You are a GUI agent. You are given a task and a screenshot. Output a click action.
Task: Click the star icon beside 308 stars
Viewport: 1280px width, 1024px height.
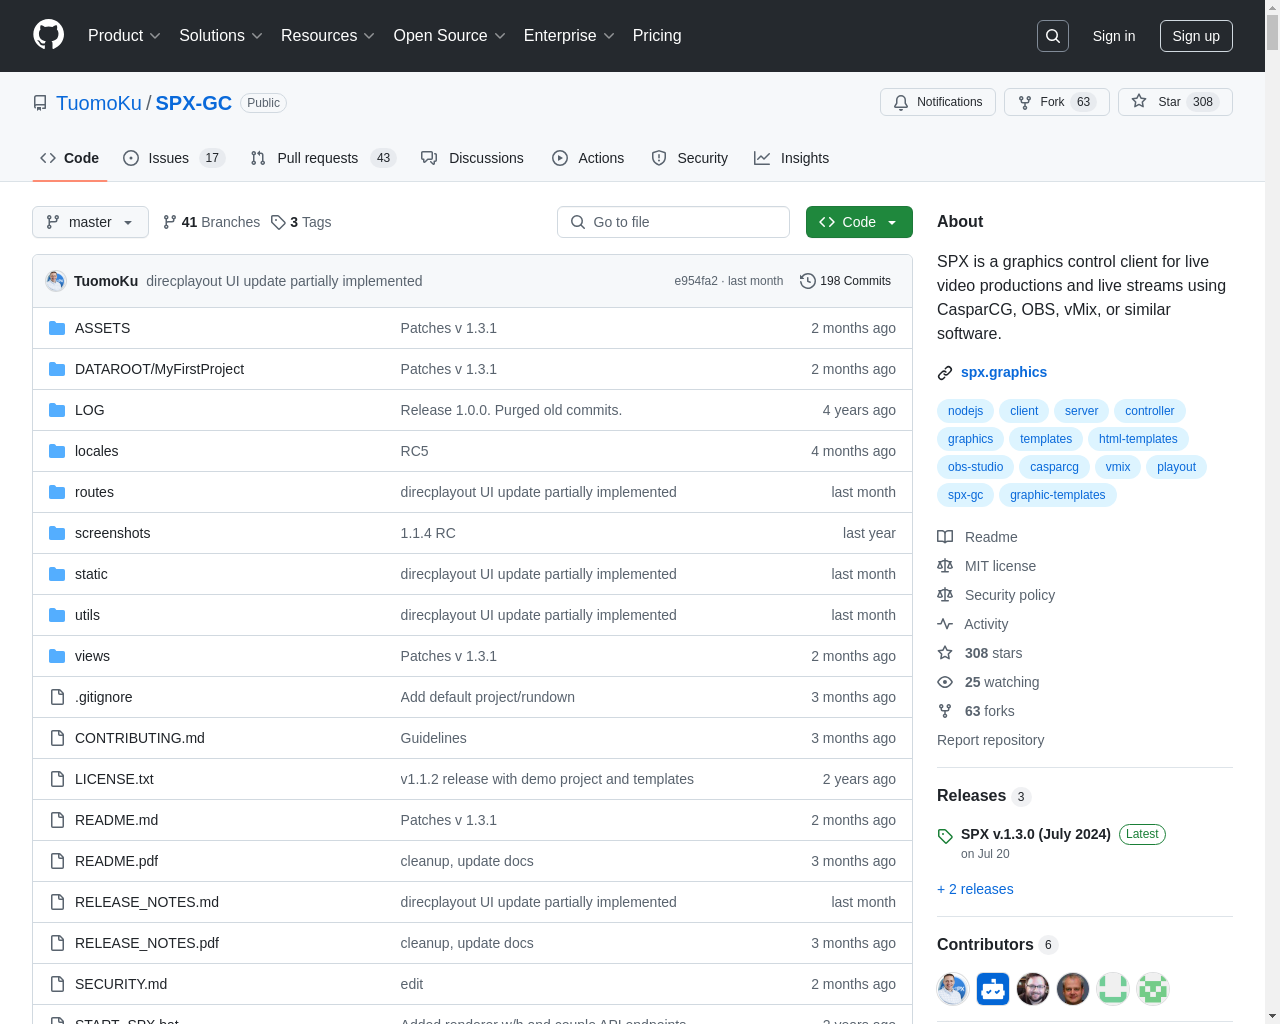click(945, 653)
